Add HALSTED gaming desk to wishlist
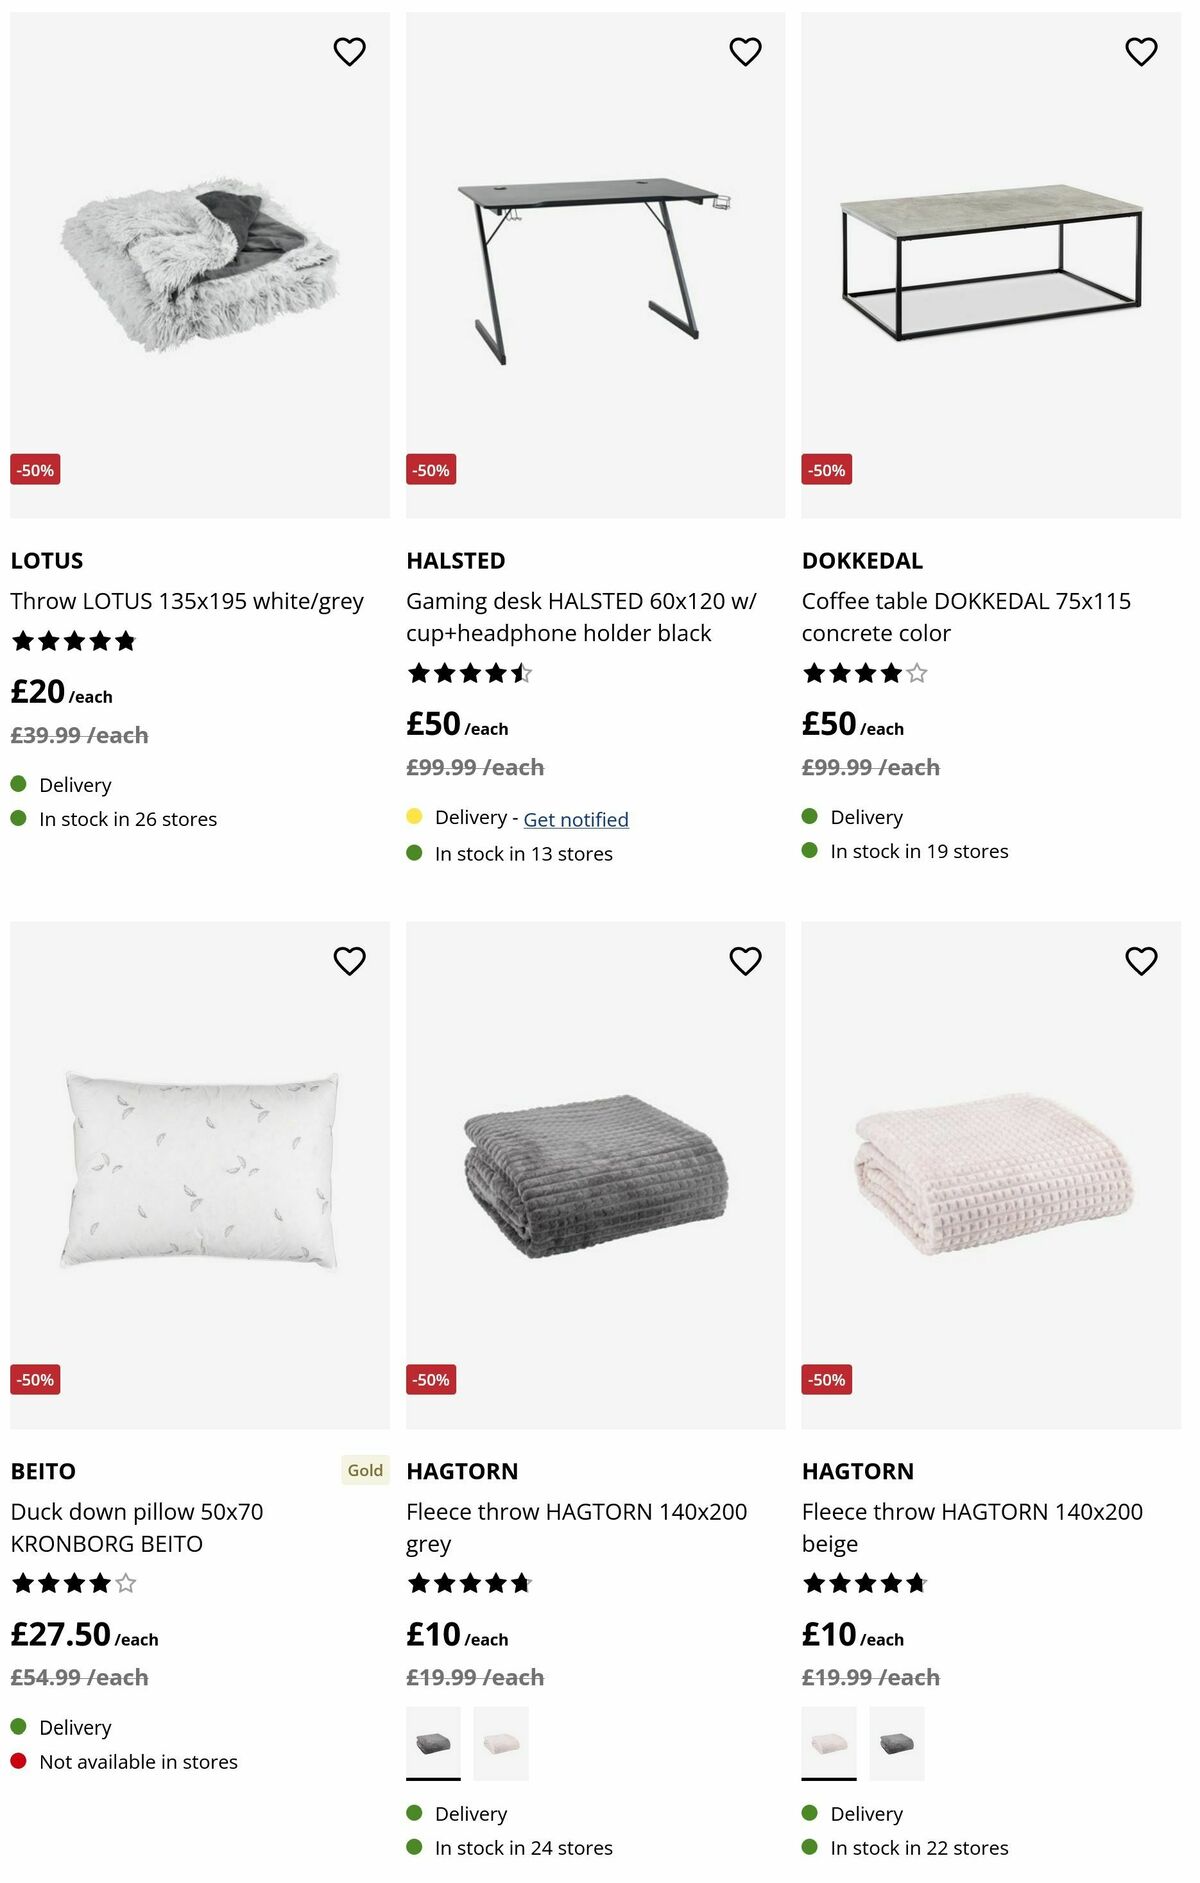Viewport: 1200px width, 1883px height. point(745,51)
